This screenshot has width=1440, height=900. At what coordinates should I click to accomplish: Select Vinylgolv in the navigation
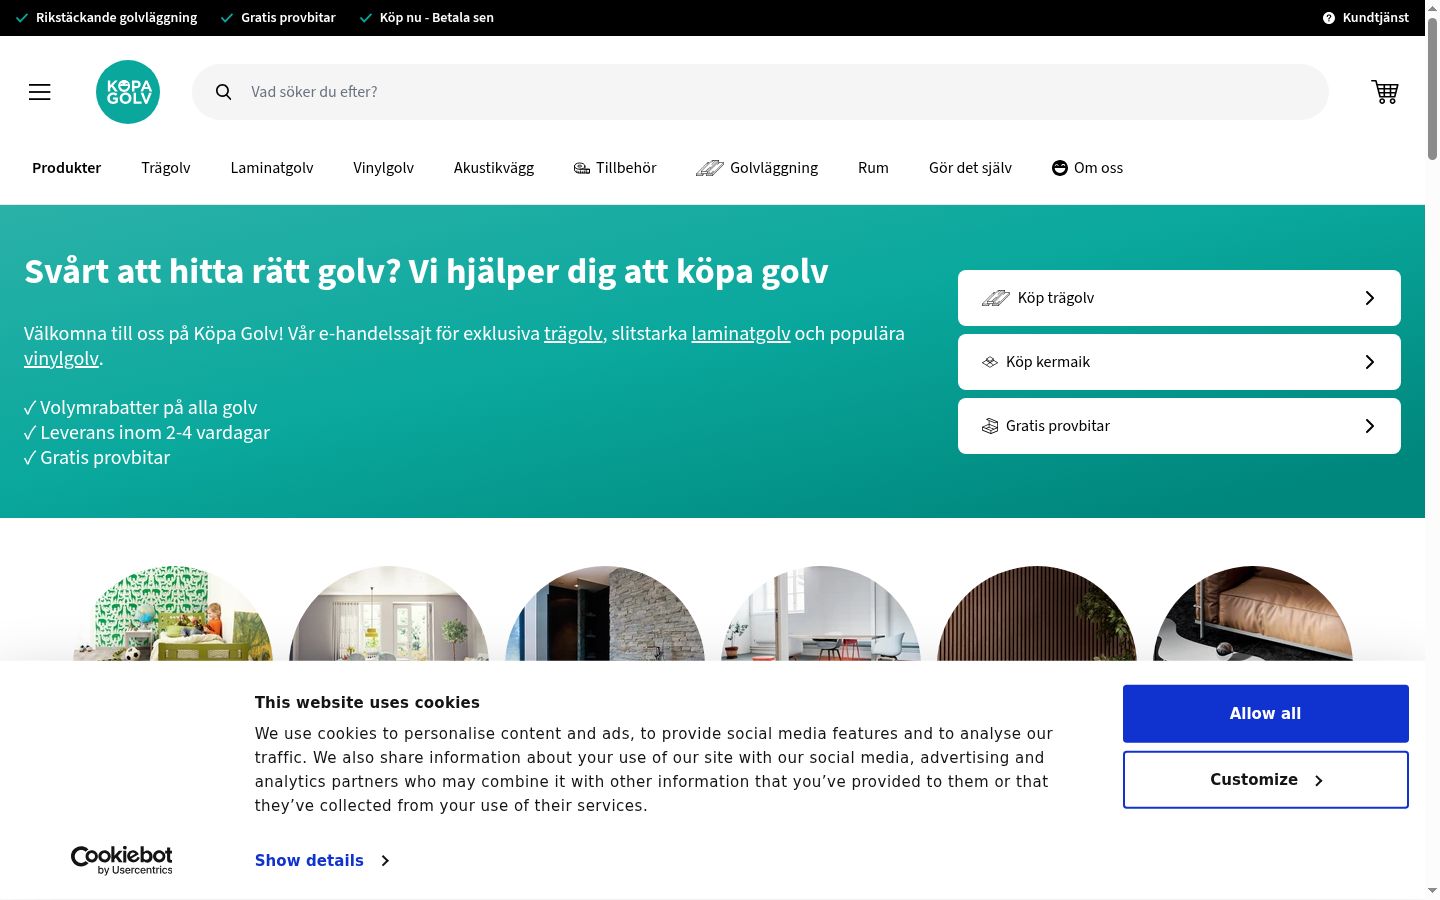point(383,168)
